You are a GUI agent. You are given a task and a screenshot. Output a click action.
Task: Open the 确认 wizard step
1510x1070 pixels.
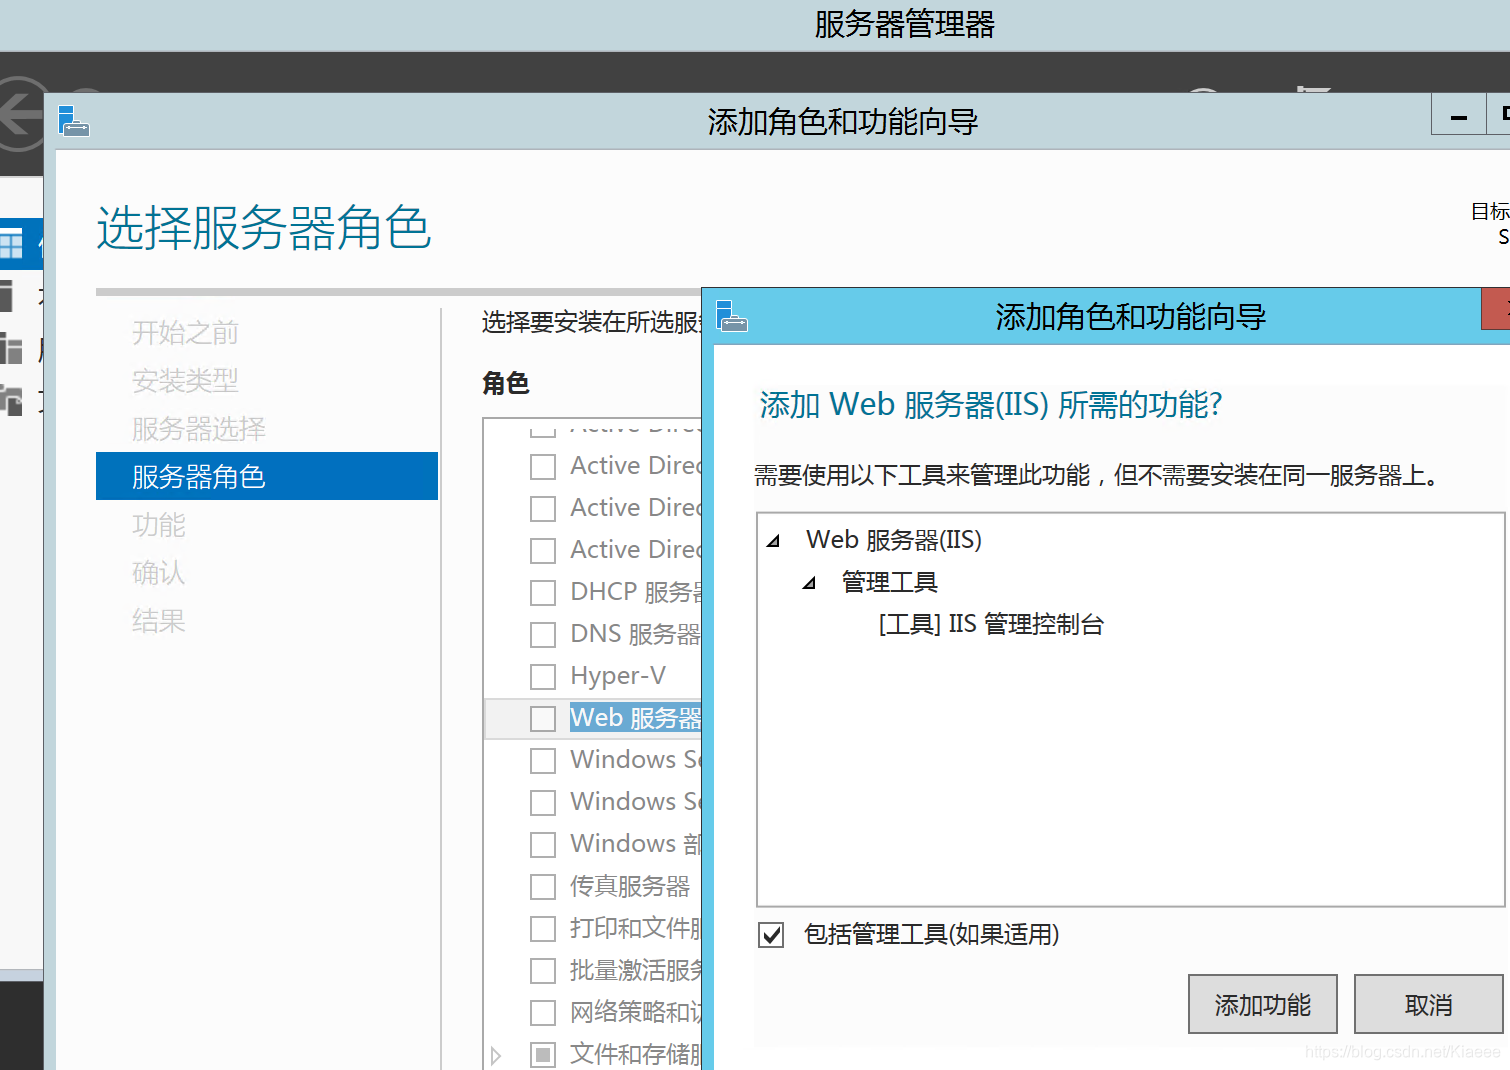pyautogui.click(x=159, y=572)
